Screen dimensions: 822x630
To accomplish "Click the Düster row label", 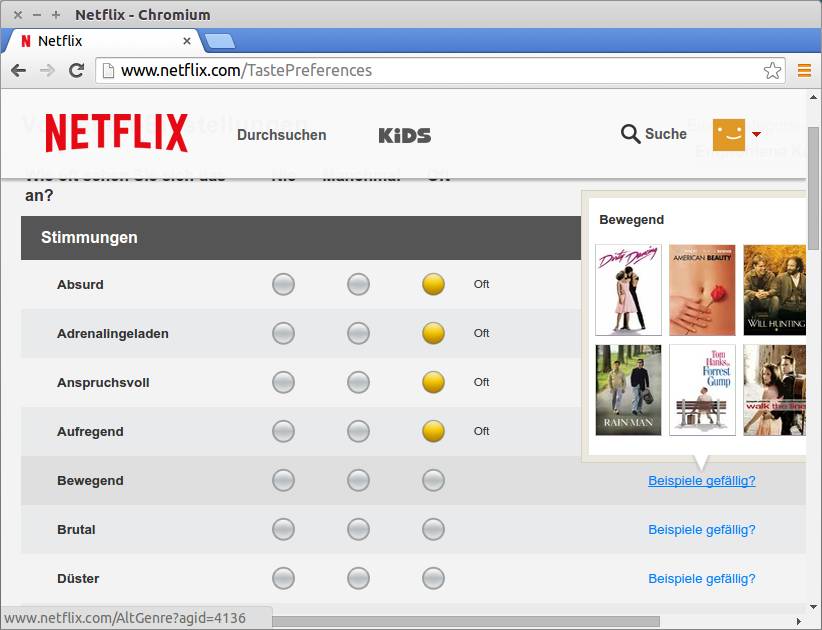I will click(78, 579).
